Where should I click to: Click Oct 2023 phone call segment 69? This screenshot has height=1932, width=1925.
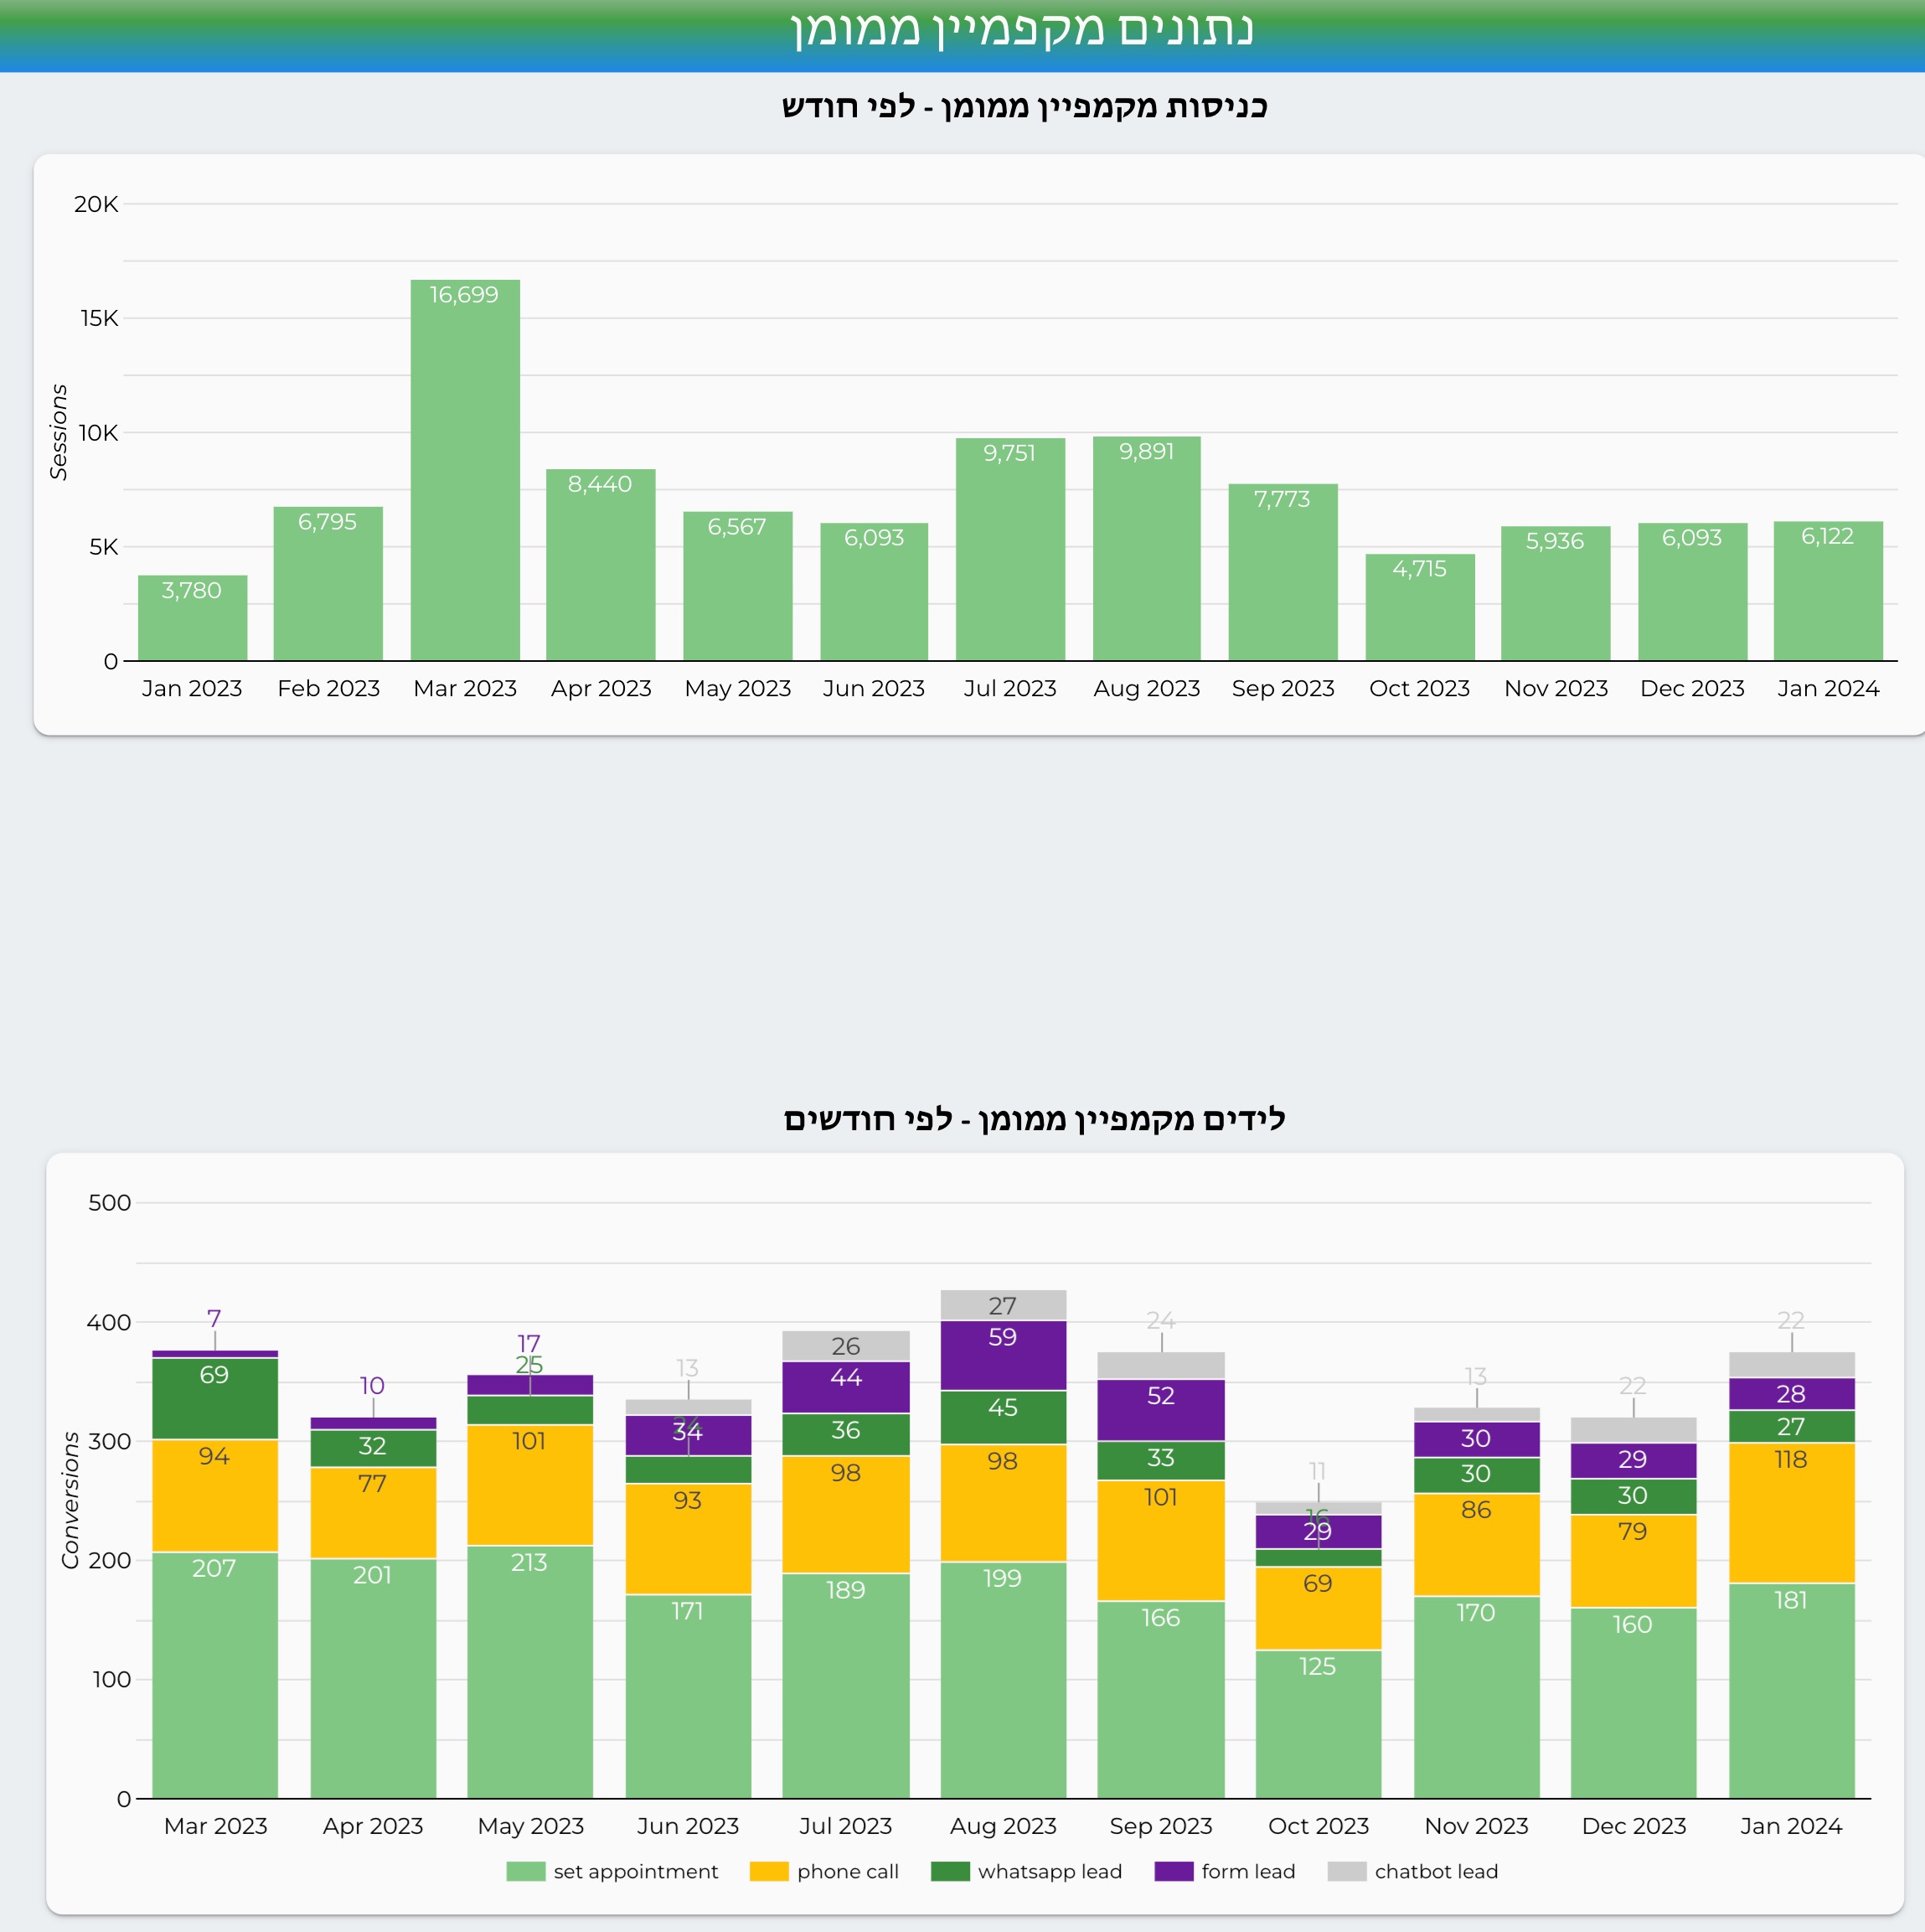click(x=1318, y=1608)
